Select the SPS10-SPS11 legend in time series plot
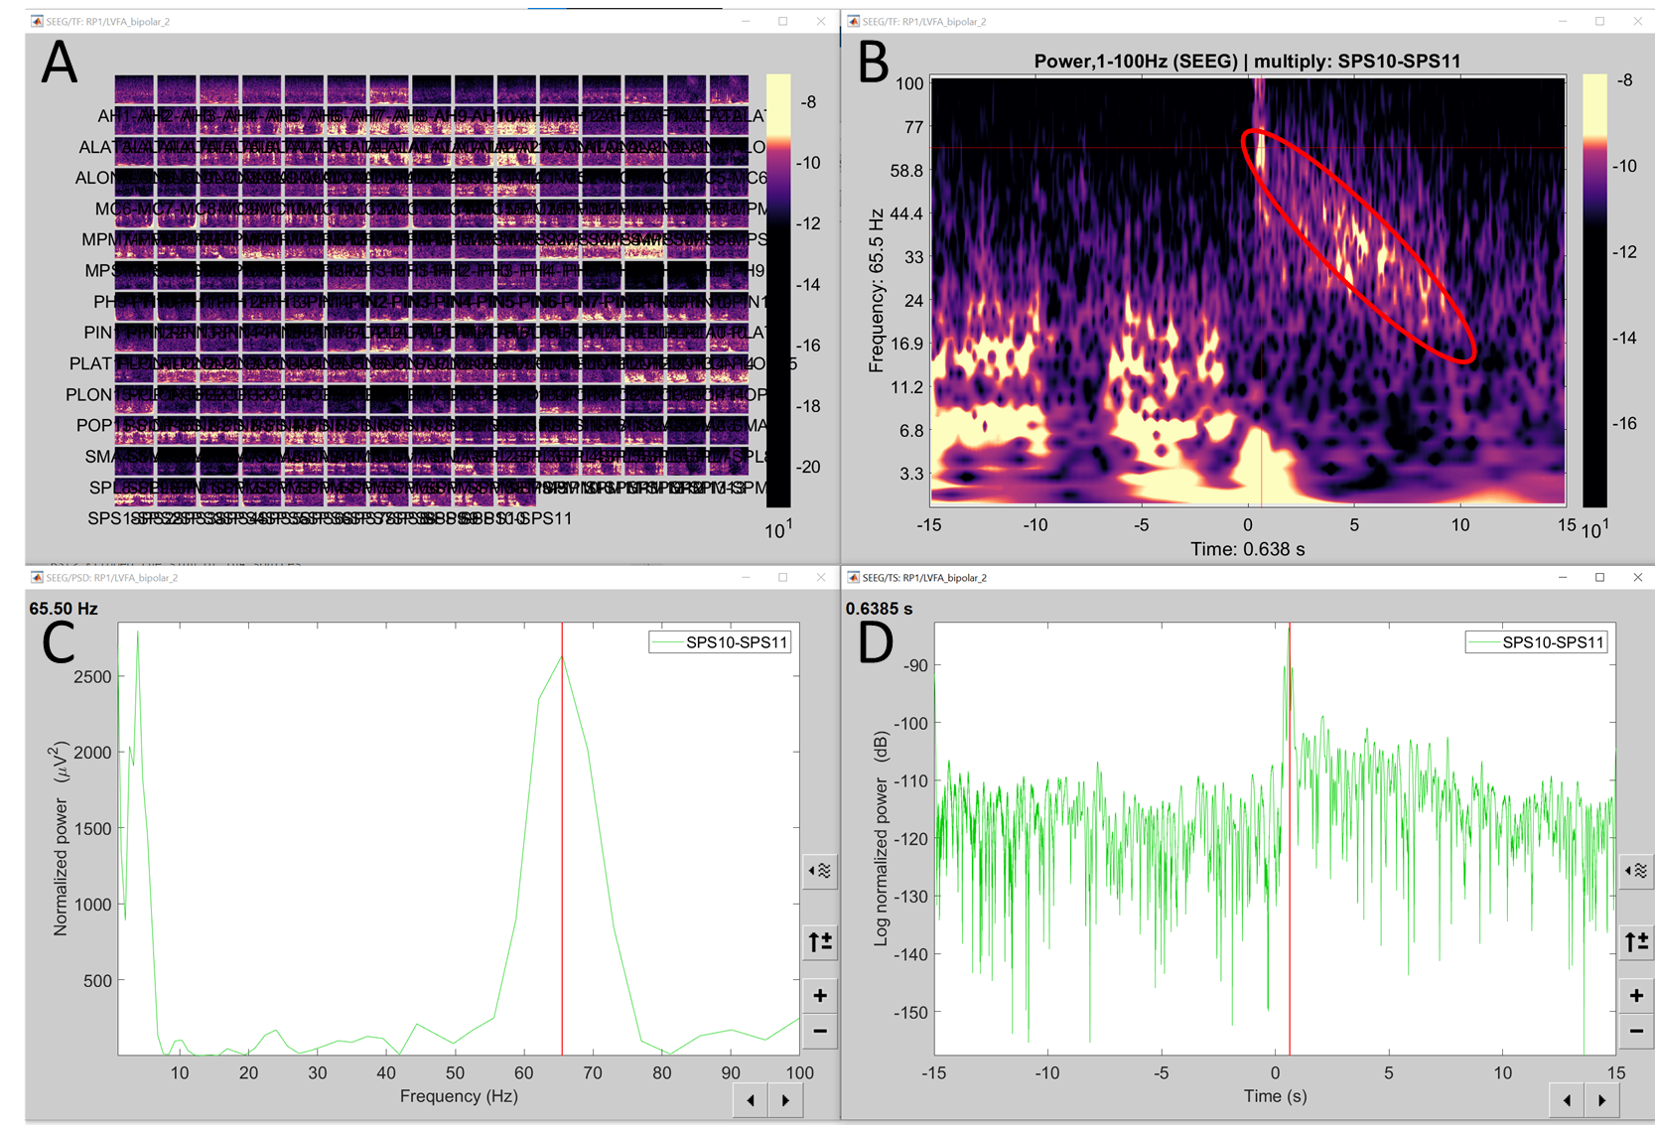 (x=1536, y=642)
